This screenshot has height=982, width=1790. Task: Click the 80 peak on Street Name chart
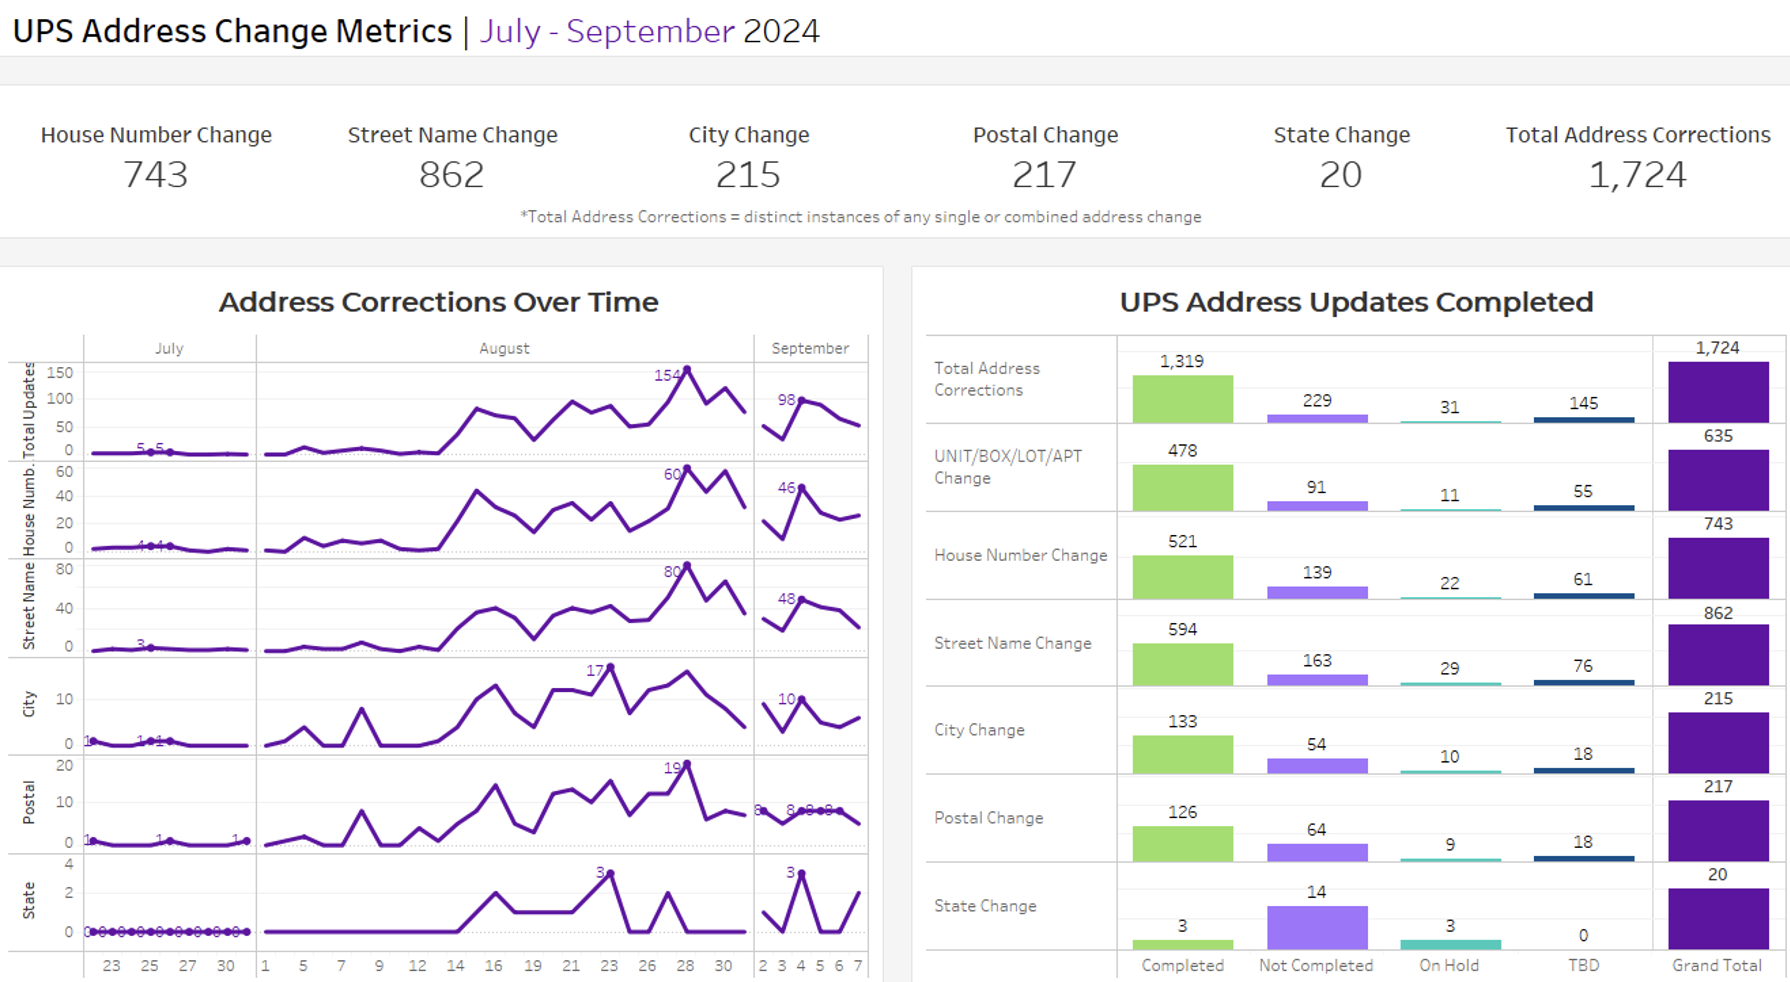tap(686, 566)
